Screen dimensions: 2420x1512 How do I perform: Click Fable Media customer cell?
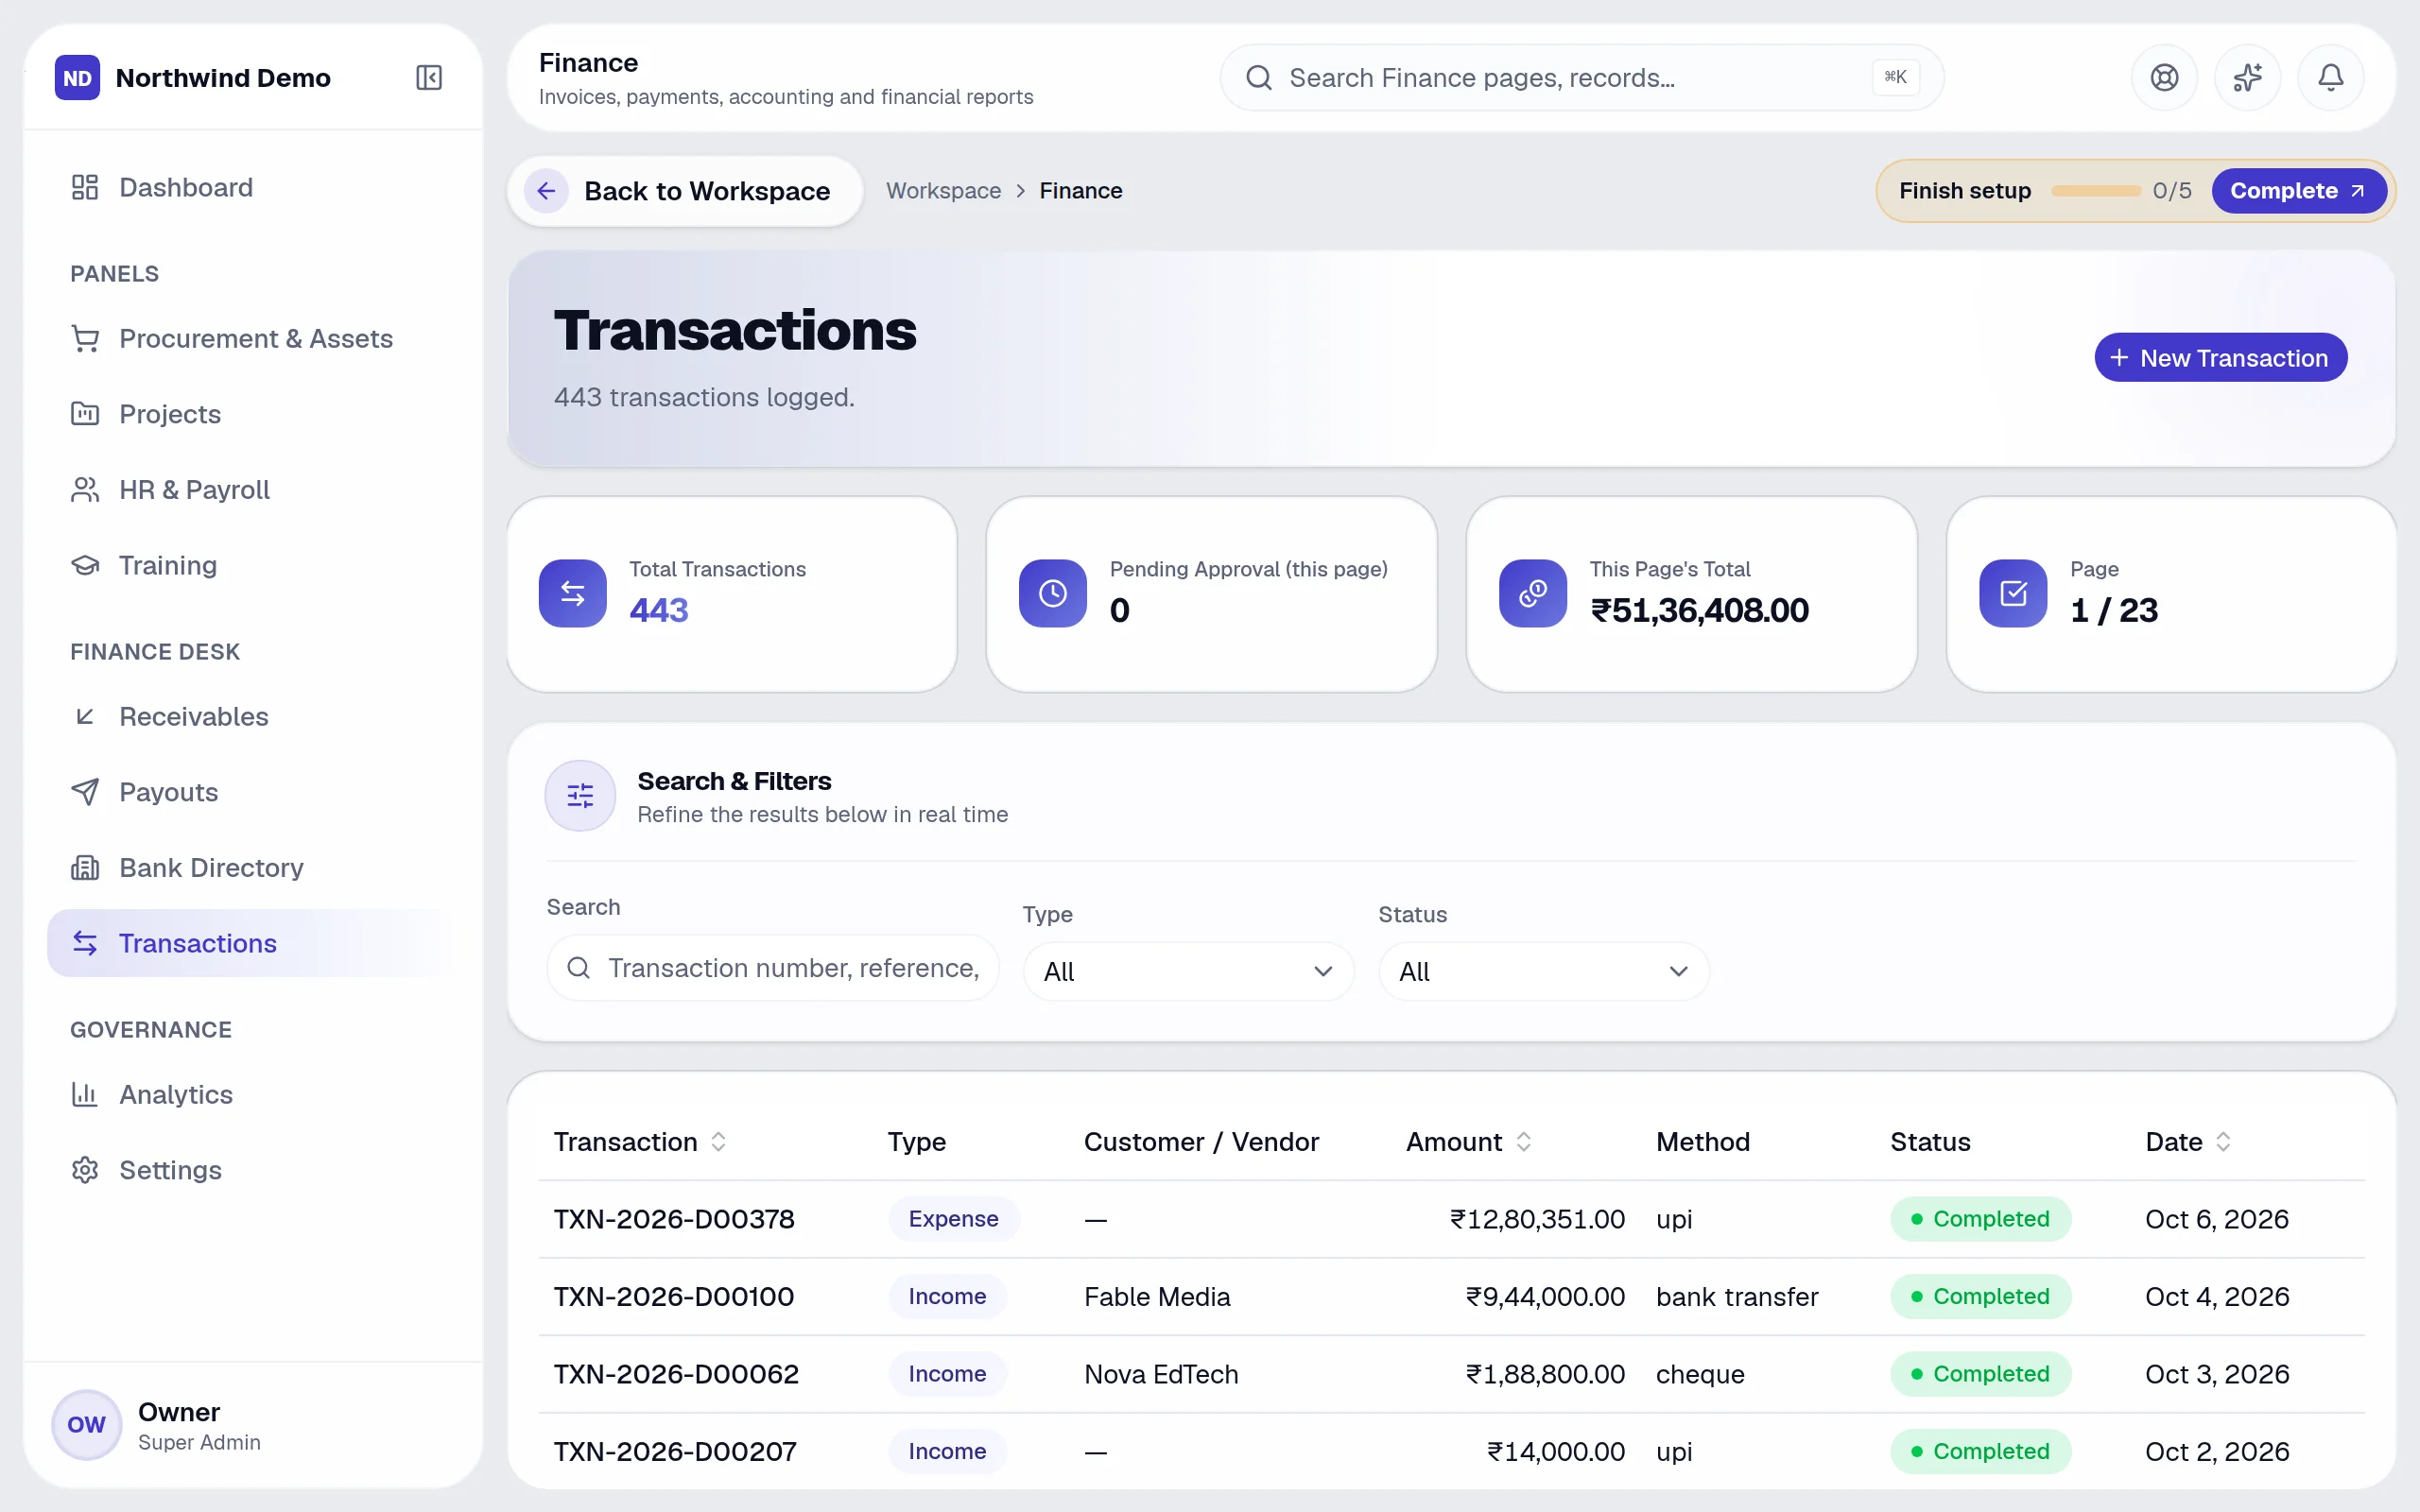(1157, 1297)
